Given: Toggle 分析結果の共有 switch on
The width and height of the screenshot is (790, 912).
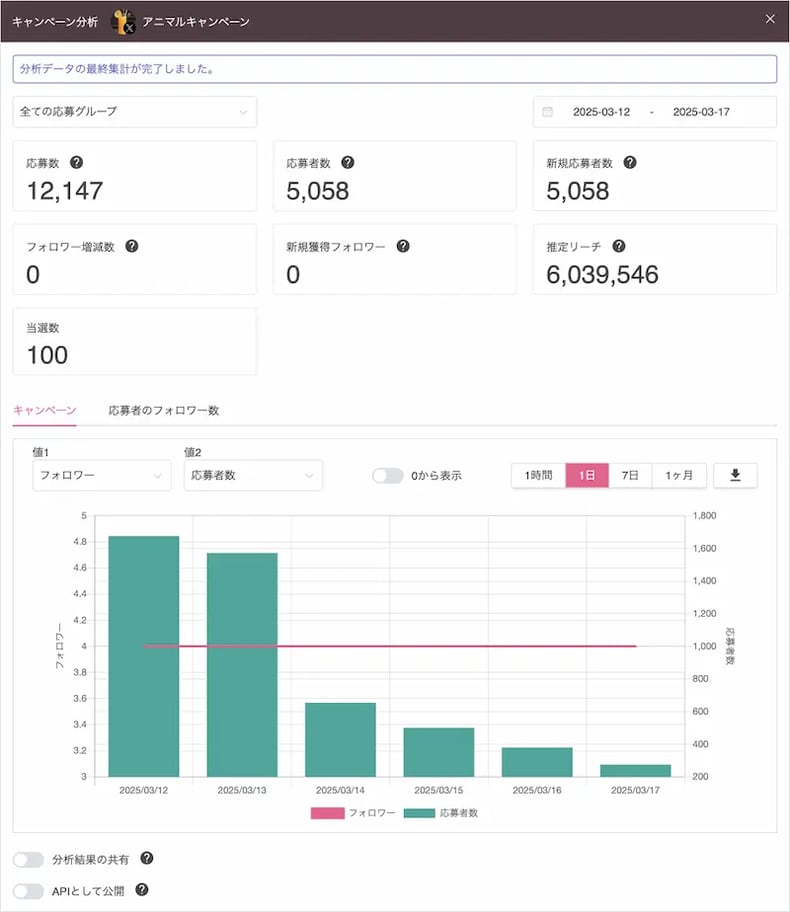Looking at the screenshot, I should [x=29, y=859].
